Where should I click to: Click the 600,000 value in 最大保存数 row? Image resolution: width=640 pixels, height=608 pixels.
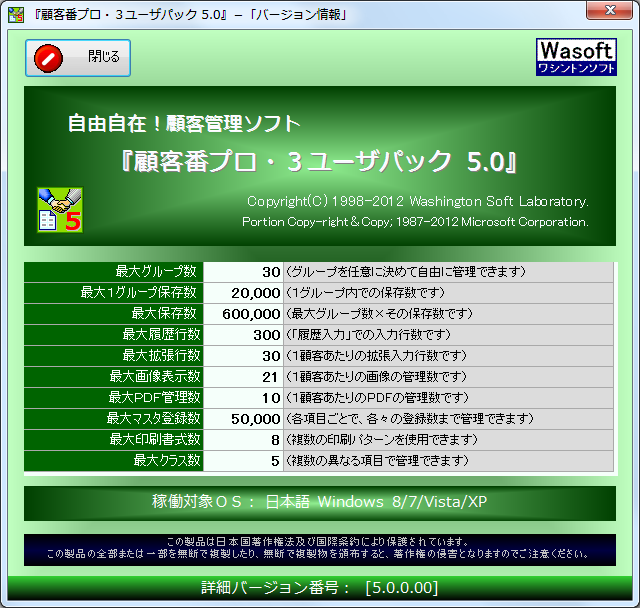[243, 313]
